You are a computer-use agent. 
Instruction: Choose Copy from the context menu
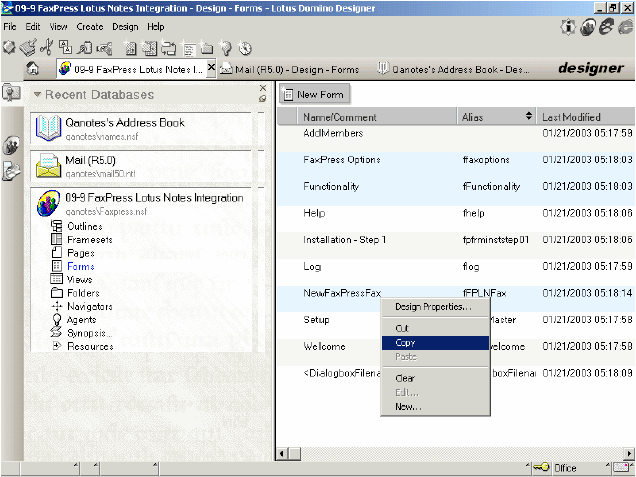(405, 342)
